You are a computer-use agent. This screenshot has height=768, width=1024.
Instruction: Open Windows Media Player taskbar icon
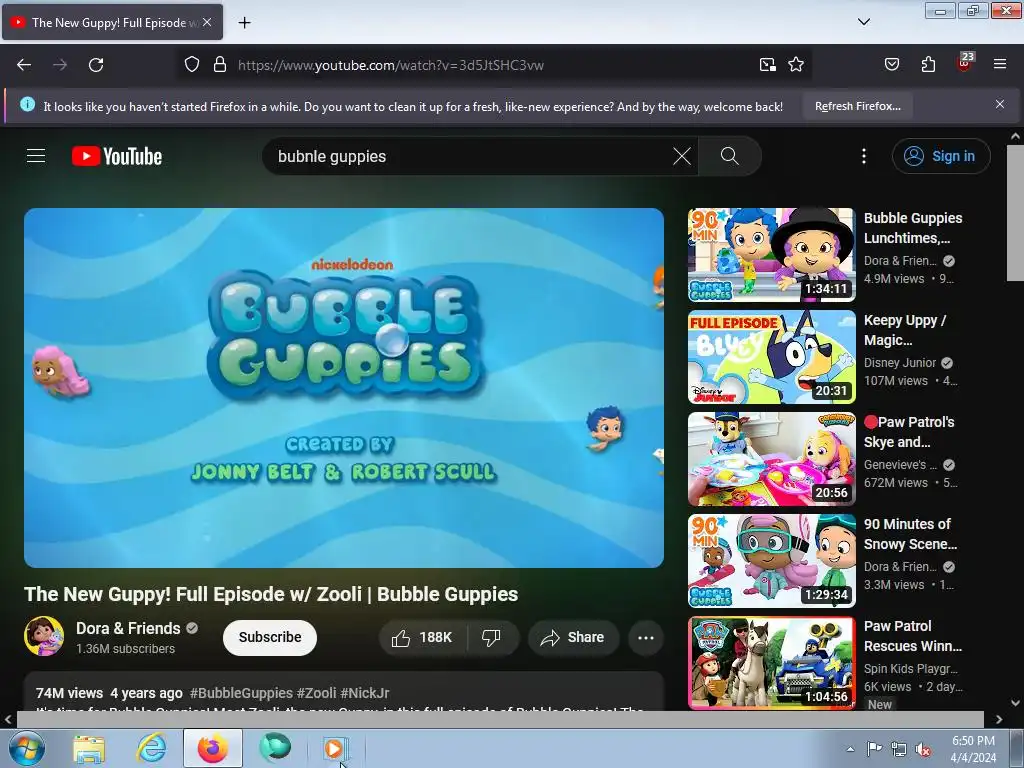pyautogui.click(x=336, y=748)
